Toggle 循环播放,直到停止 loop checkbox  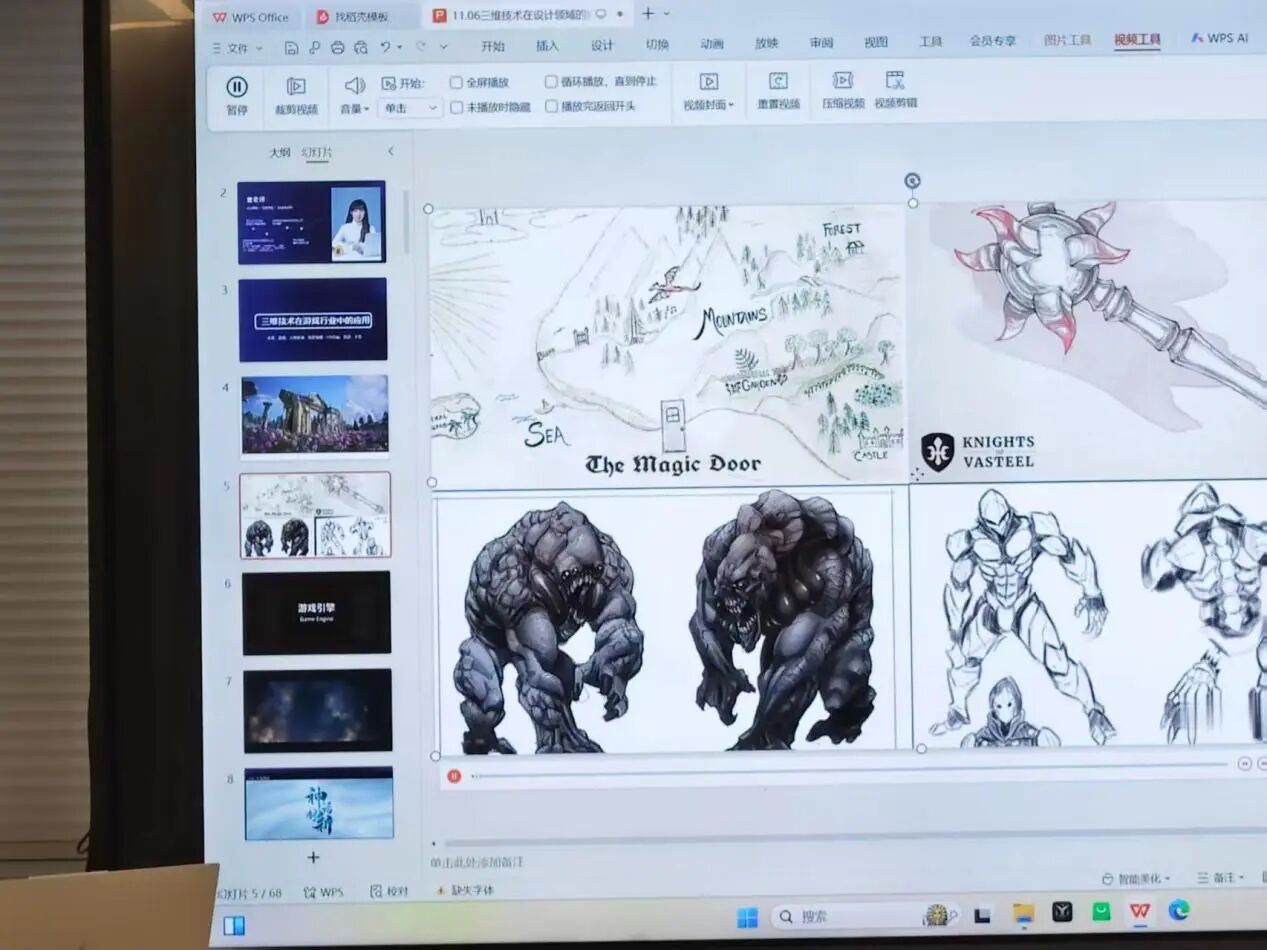tap(551, 82)
